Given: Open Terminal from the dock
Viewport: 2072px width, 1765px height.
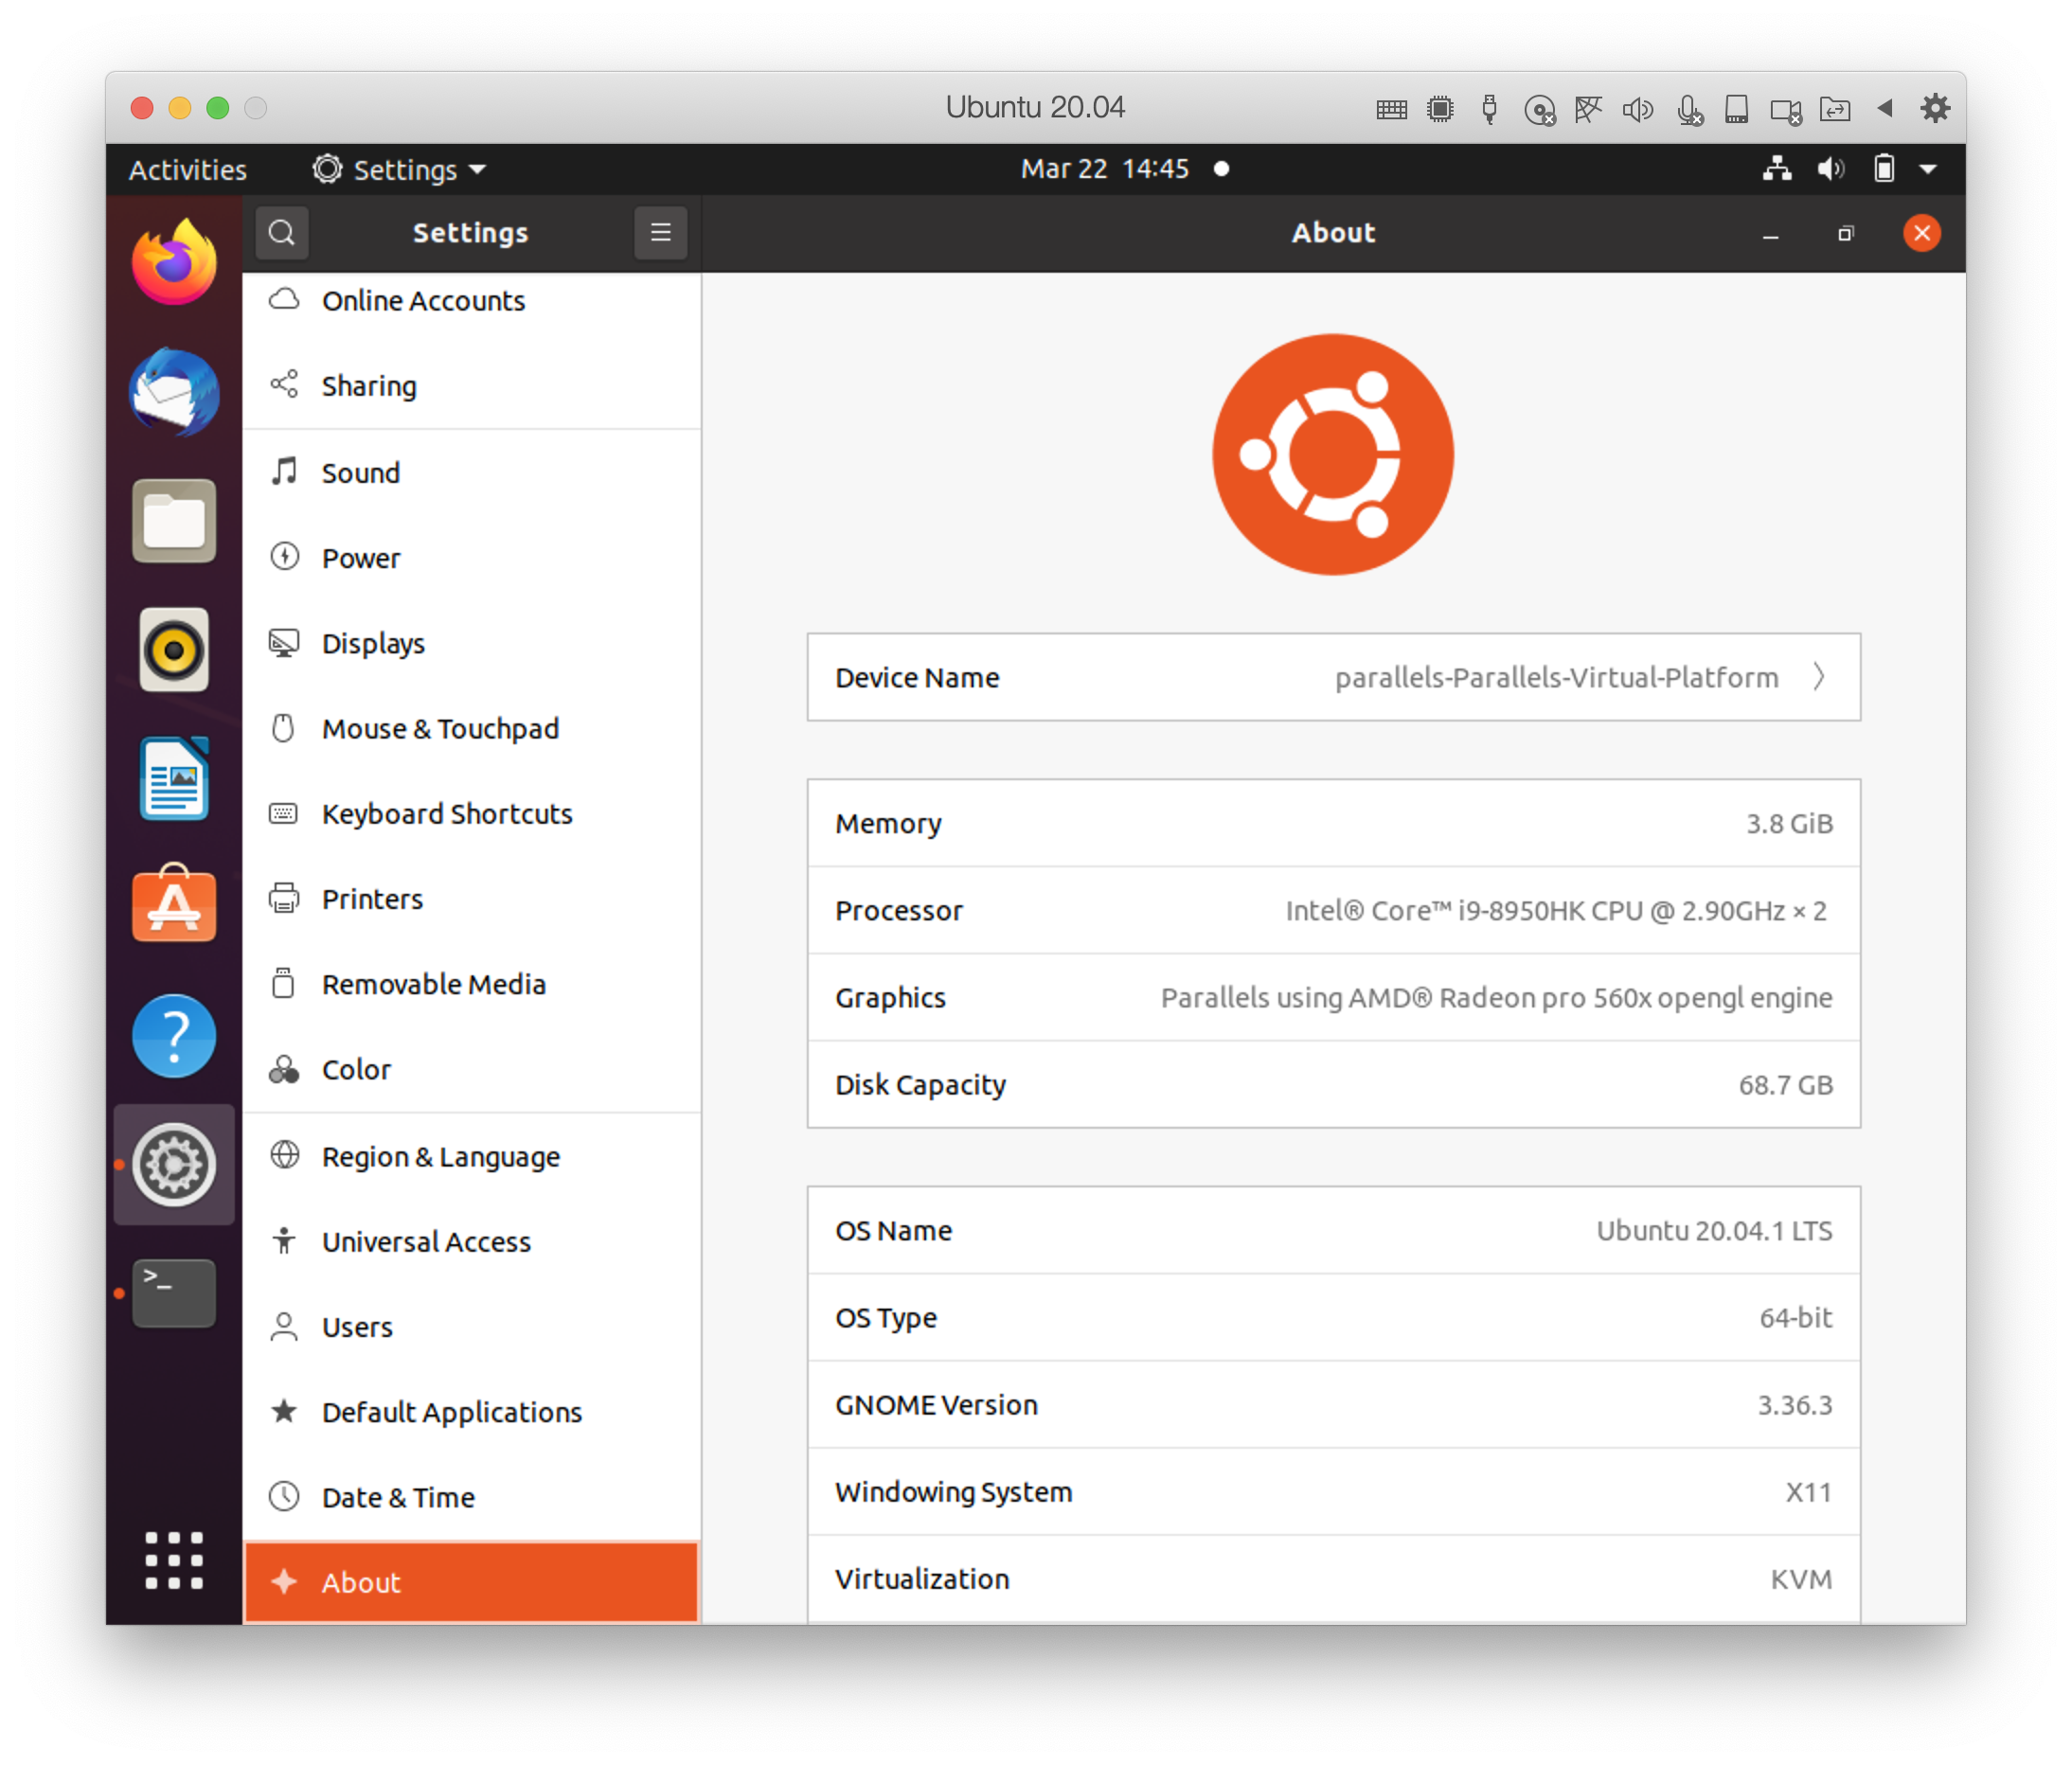Looking at the screenshot, I should point(174,1292).
